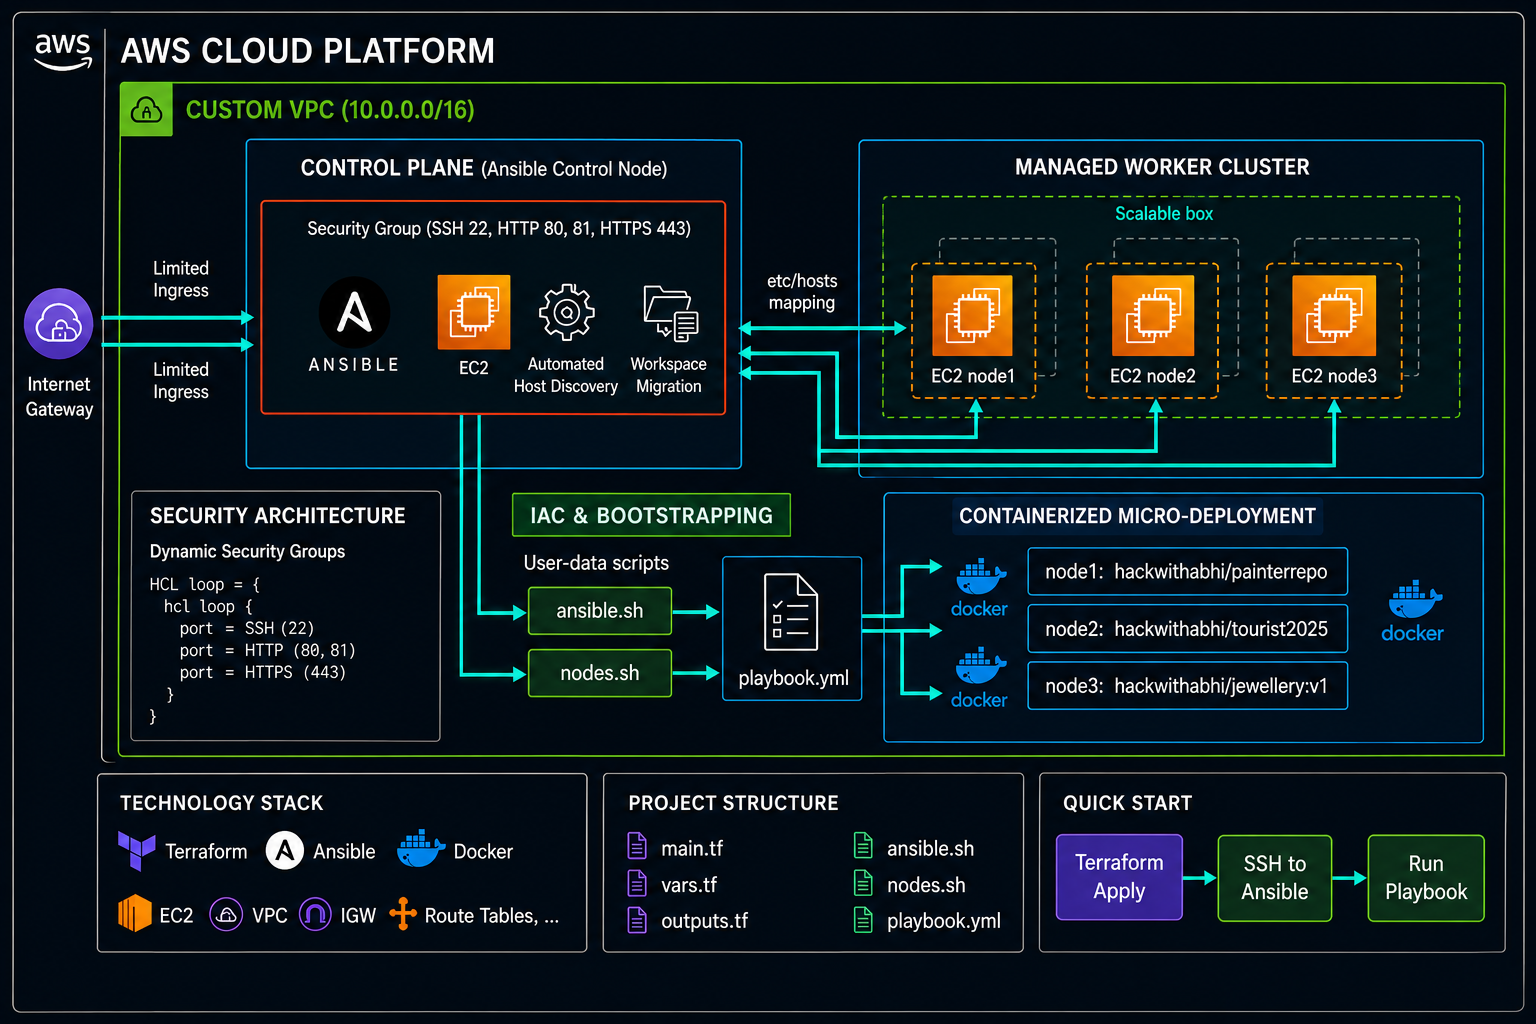Screen dimensions: 1536x1024
Task: Click 'CUSTOM VPC (10.0.0.0/16)' title
Action: (x=330, y=110)
